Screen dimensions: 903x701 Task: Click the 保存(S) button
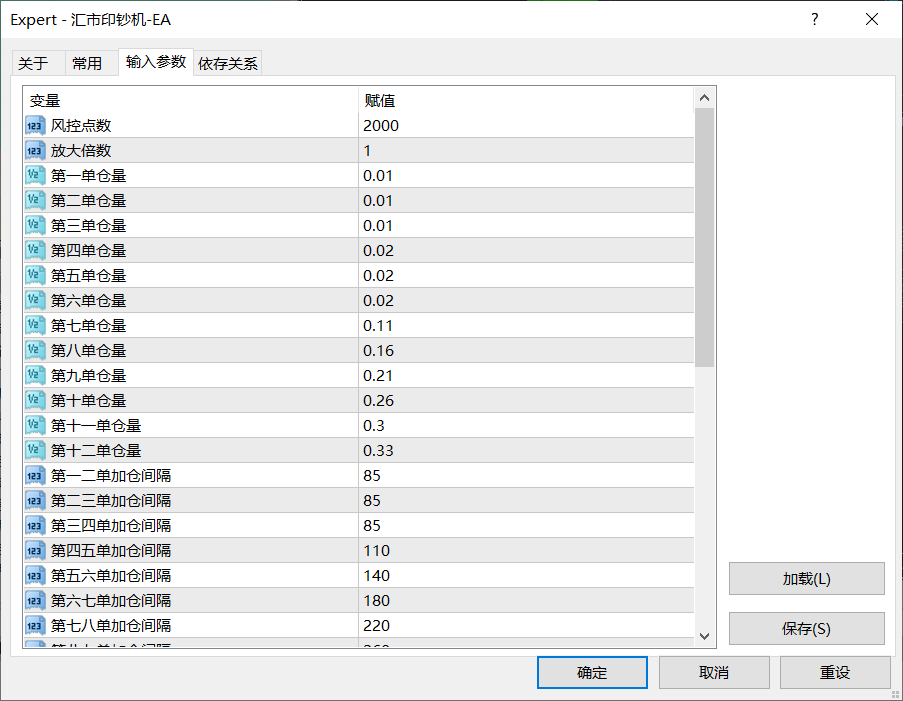click(806, 628)
